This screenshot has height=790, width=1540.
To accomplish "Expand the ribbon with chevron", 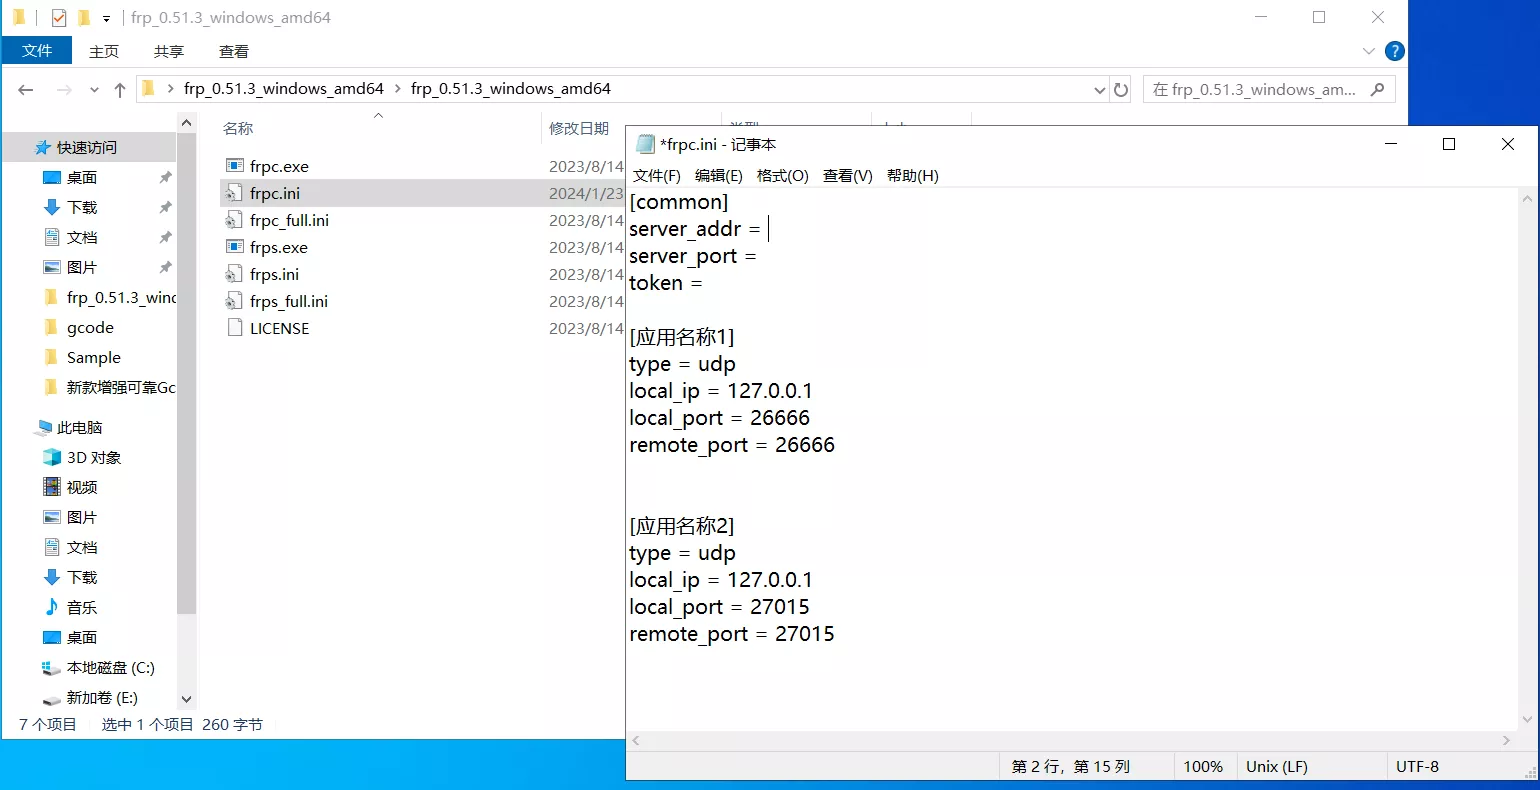I will pyautogui.click(x=1369, y=51).
